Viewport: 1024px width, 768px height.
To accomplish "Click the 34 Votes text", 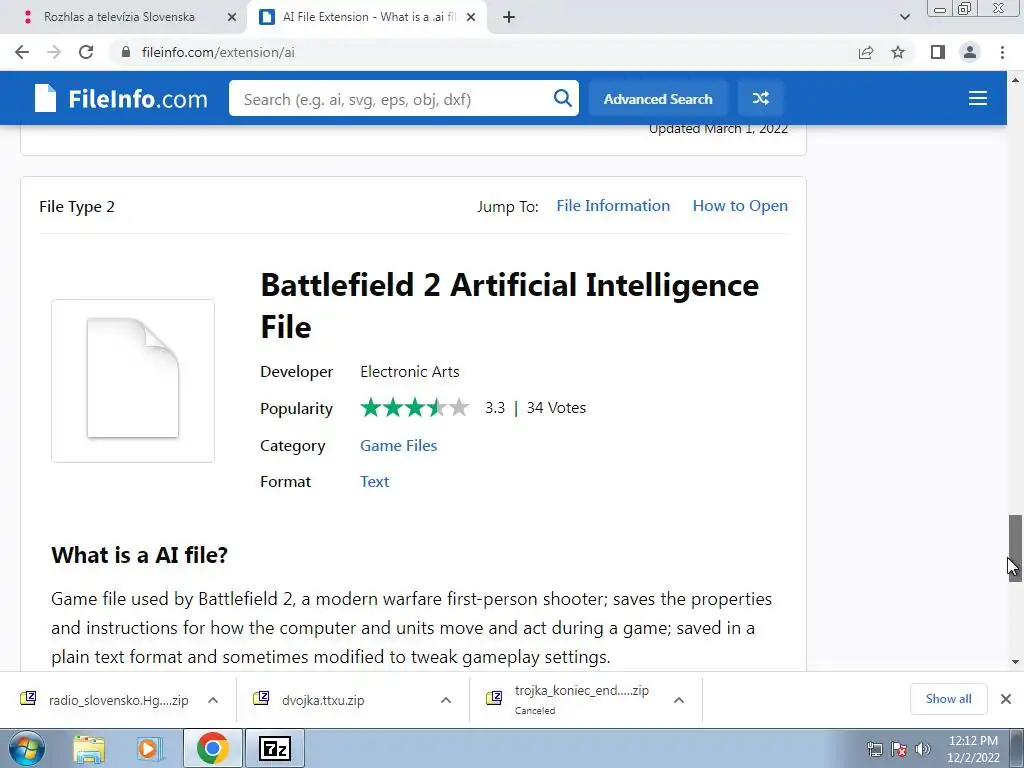I will click(x=556, y=408).
